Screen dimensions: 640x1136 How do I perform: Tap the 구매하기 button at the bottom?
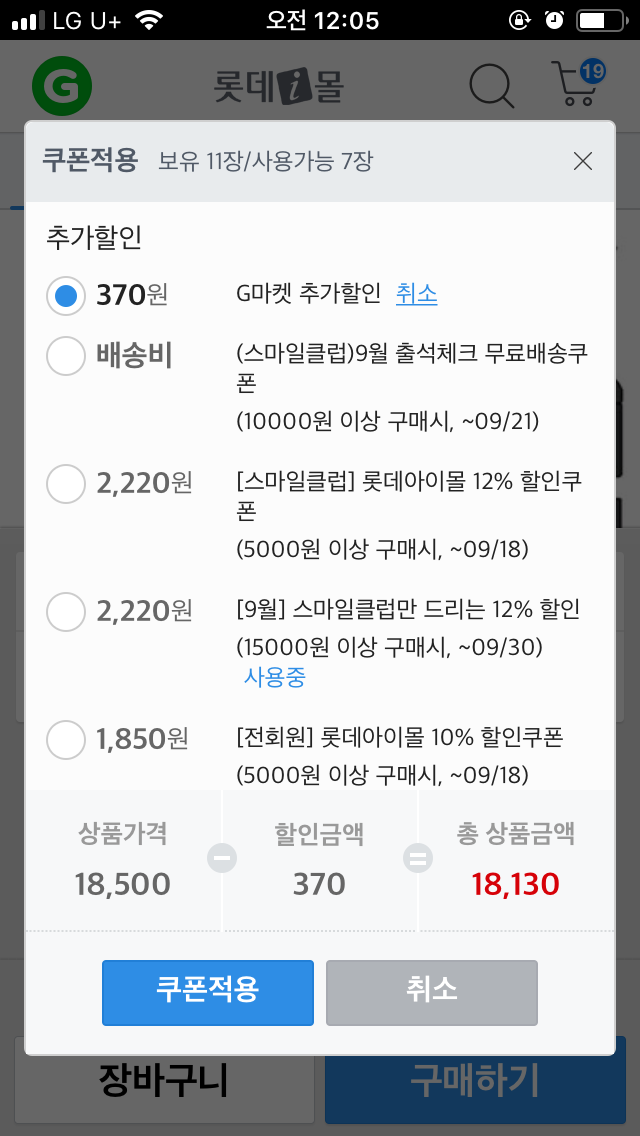coord(475,1080)
